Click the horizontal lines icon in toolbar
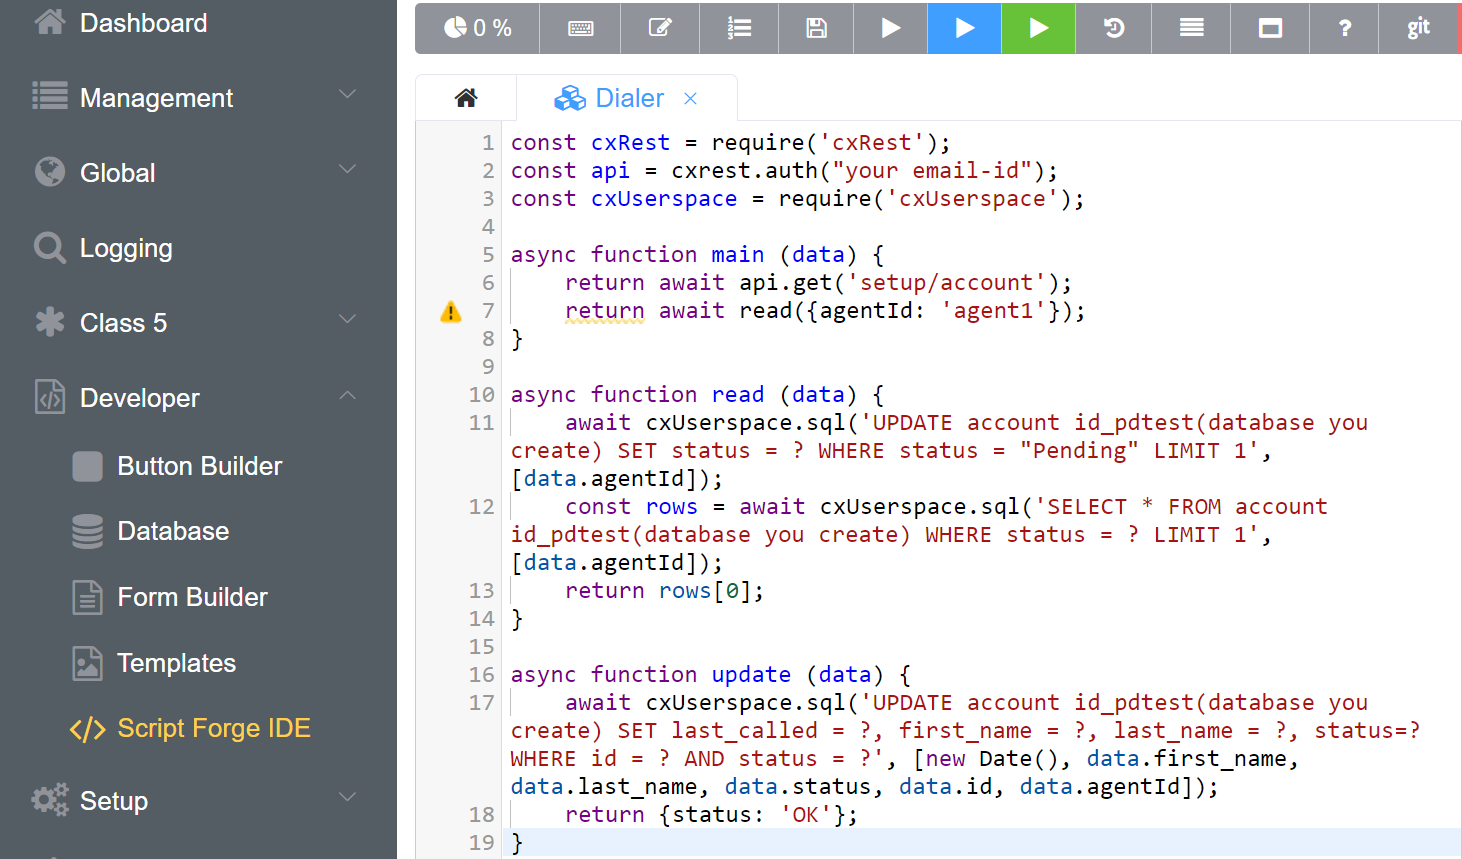The width and height of the screenshot is (1462, 859). [1191, 28]
